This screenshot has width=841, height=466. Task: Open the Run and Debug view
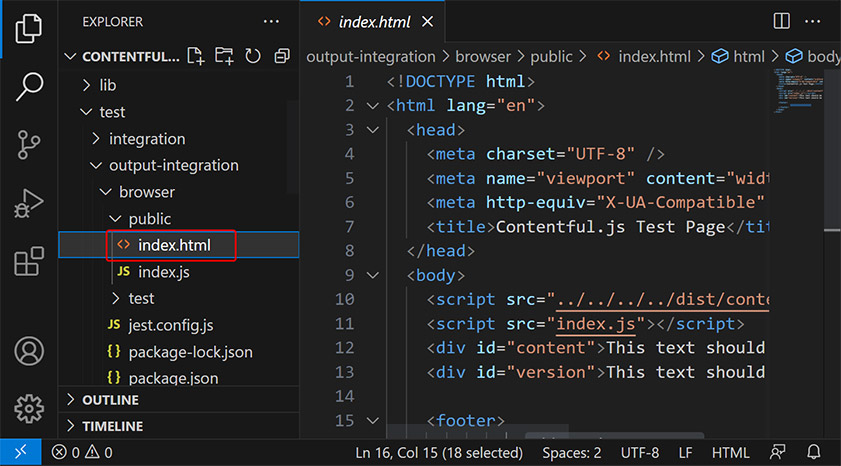[x=28, y=203]
